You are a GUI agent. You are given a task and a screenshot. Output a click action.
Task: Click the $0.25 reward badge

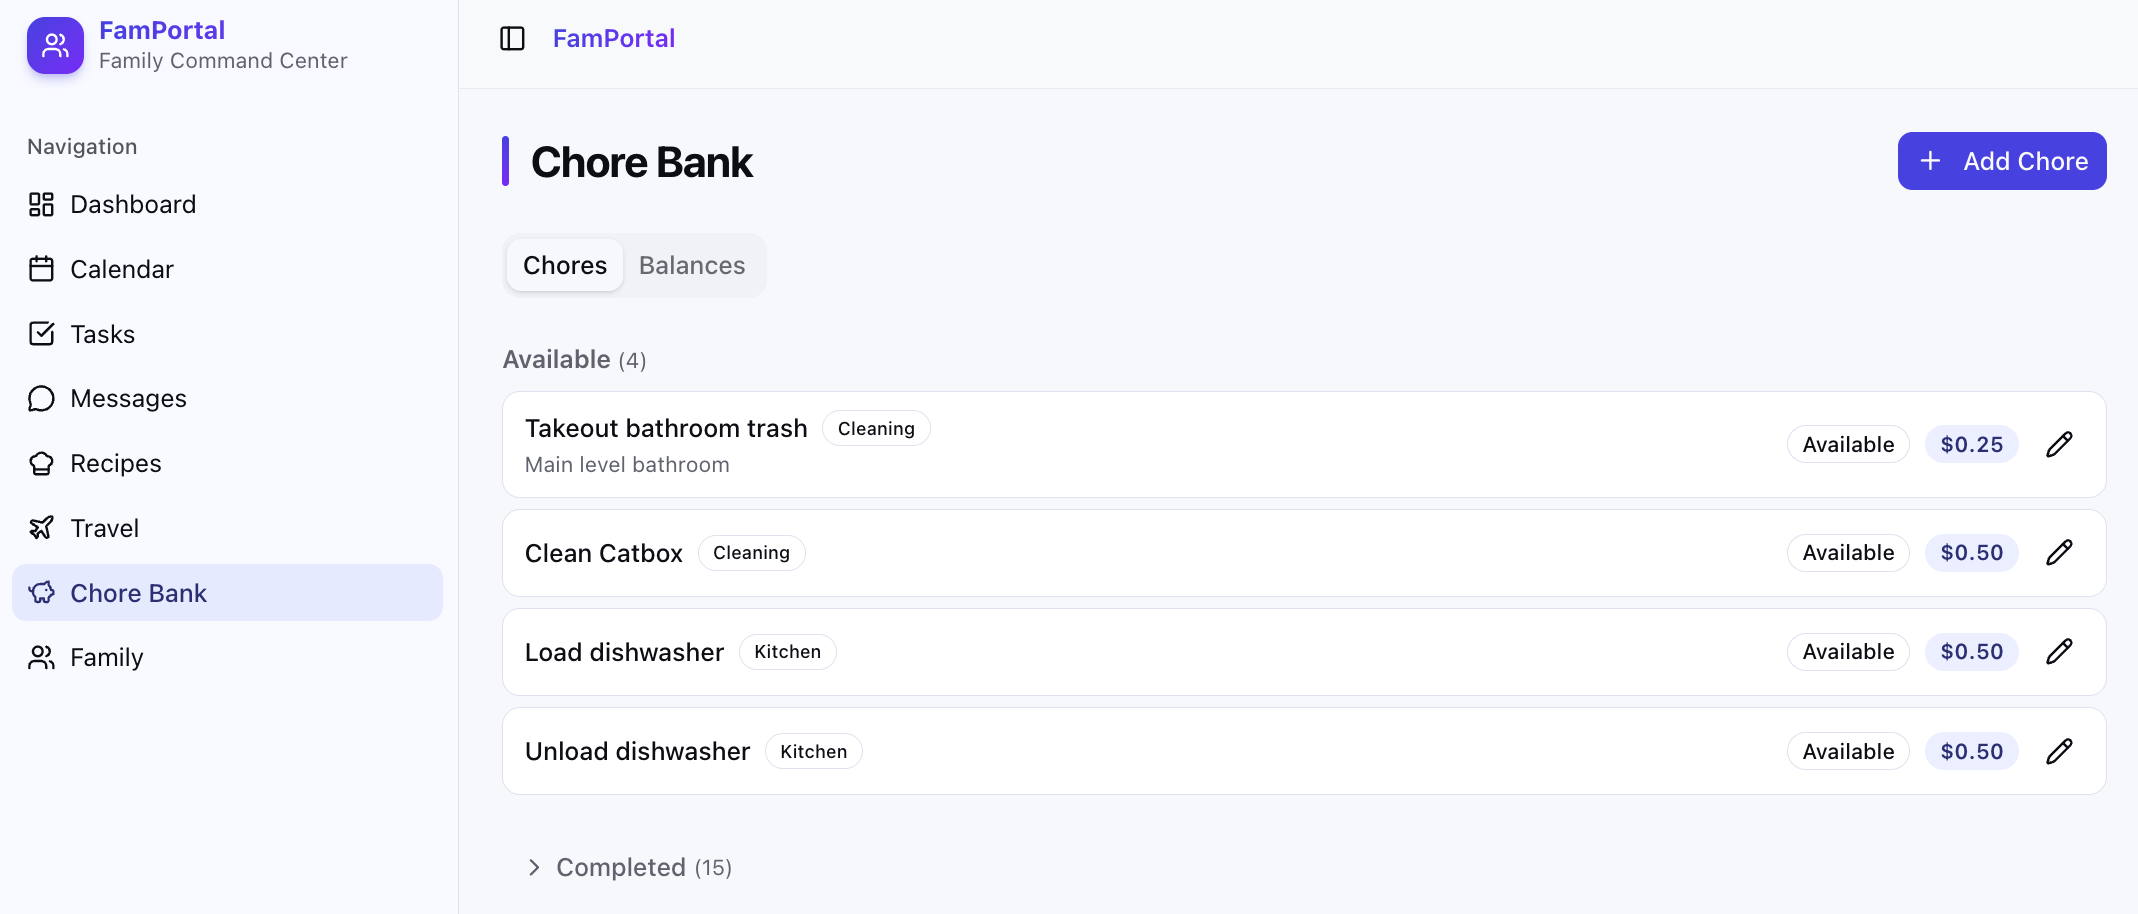1971,445
